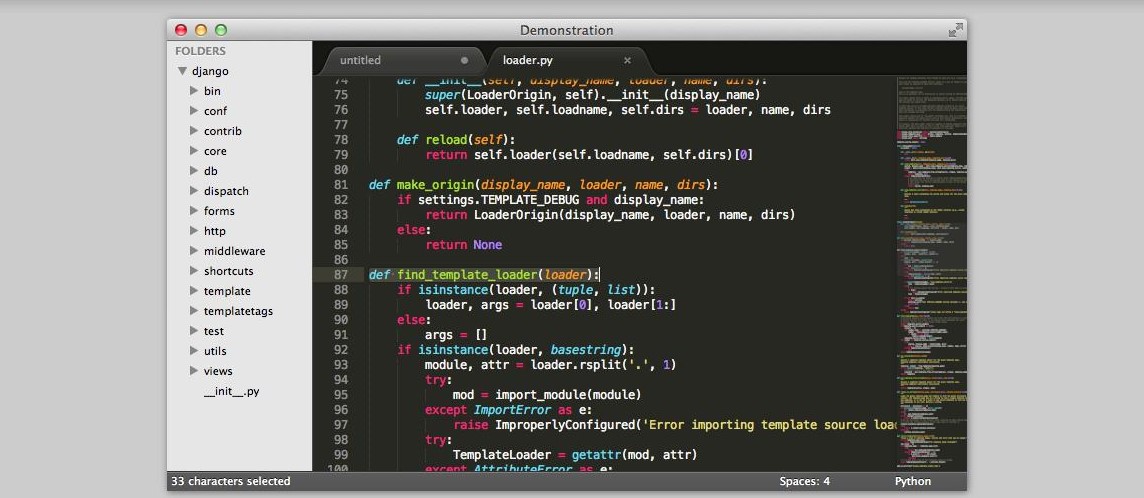Select the templatetags folder label
1144x498 pixels.
(x=238, y=311)
